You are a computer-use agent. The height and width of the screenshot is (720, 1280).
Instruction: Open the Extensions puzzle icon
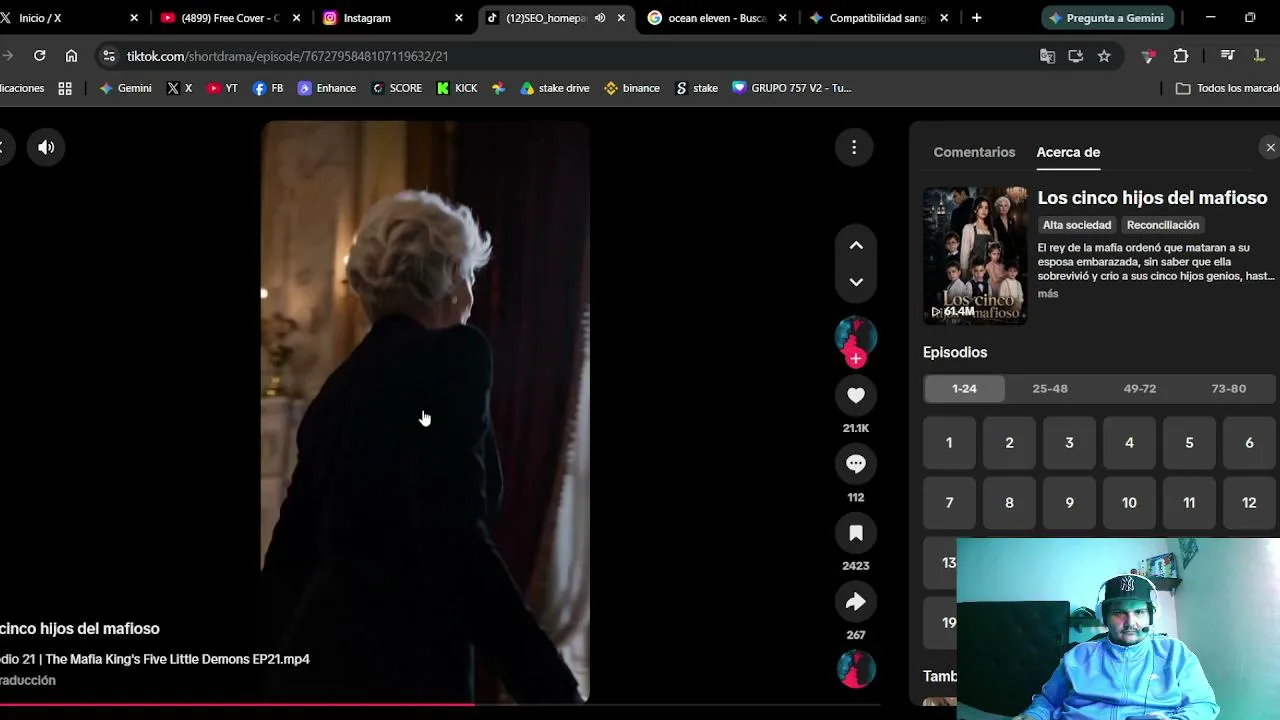1181,56
